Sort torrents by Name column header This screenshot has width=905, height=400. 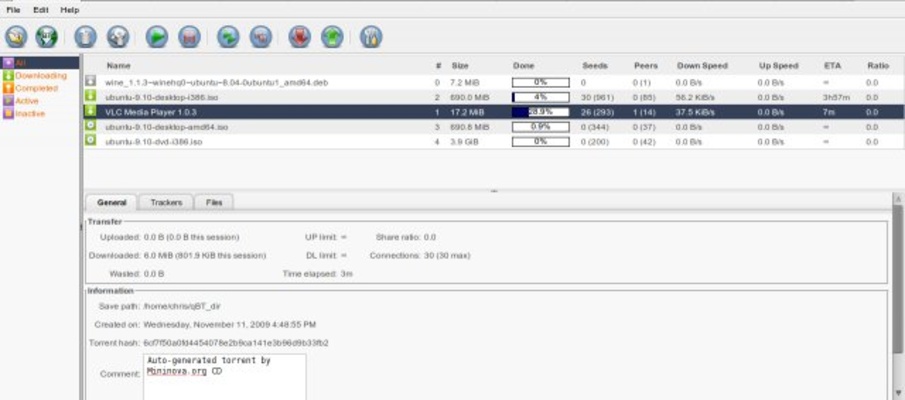point(118,66)
